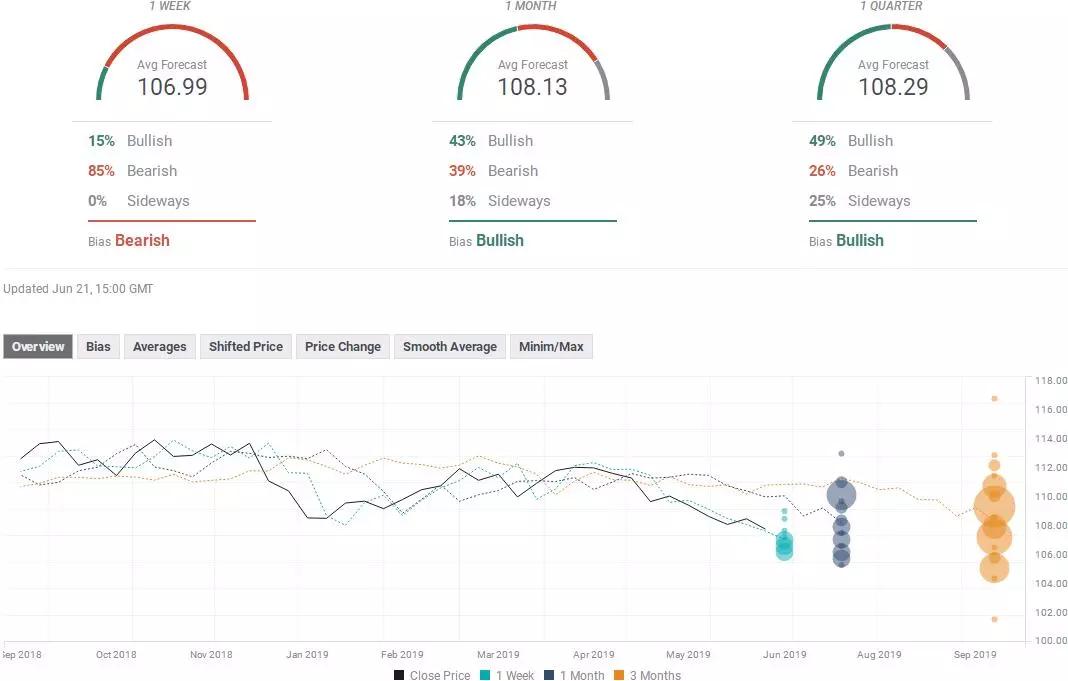Open the Price Change tab
Image resolution: width=1068 pixels, height=681 pixels.
coord(343,347)
